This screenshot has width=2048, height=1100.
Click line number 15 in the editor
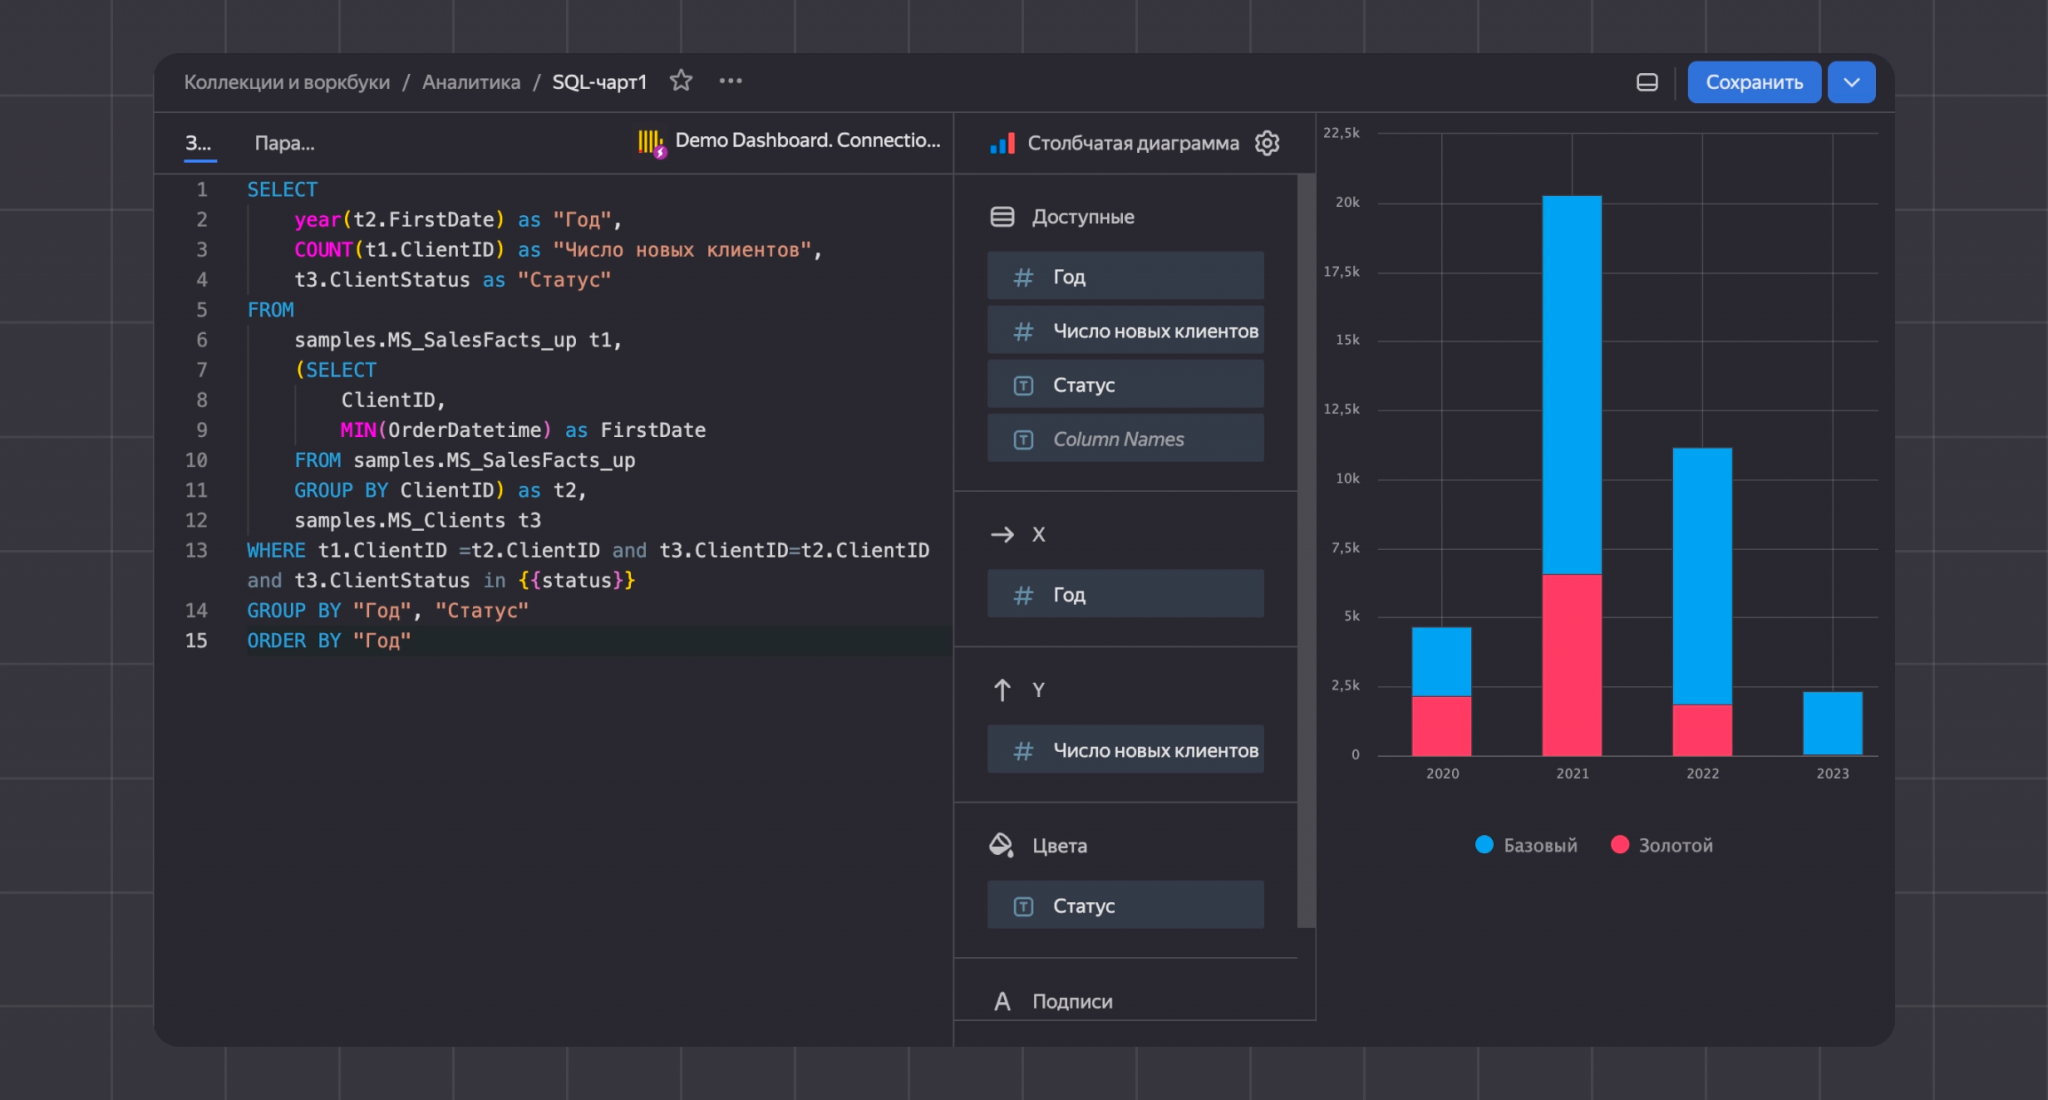(x=196, y=640)
